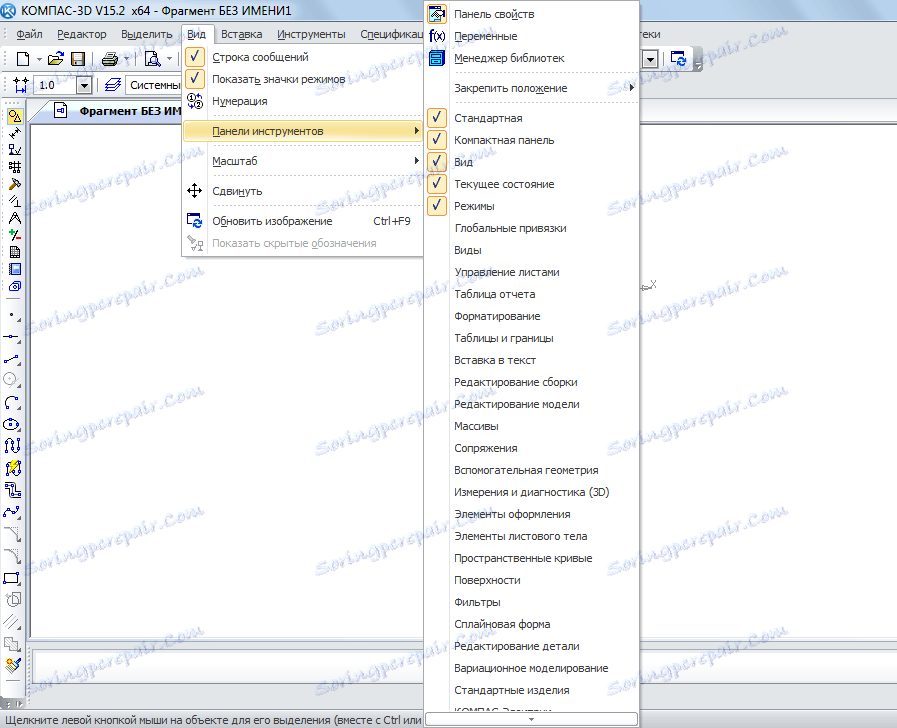Open the 1.0 step value dropdown
Screen dimensions: 897x728
(x=84, y=85)
